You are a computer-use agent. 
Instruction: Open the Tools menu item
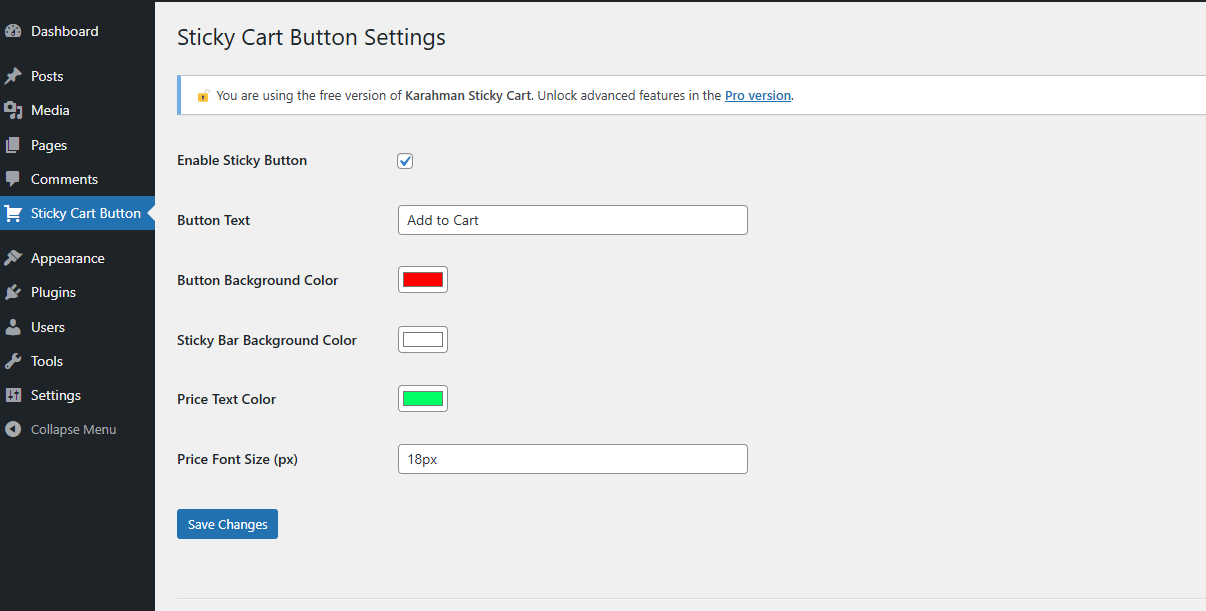(77, 361)
